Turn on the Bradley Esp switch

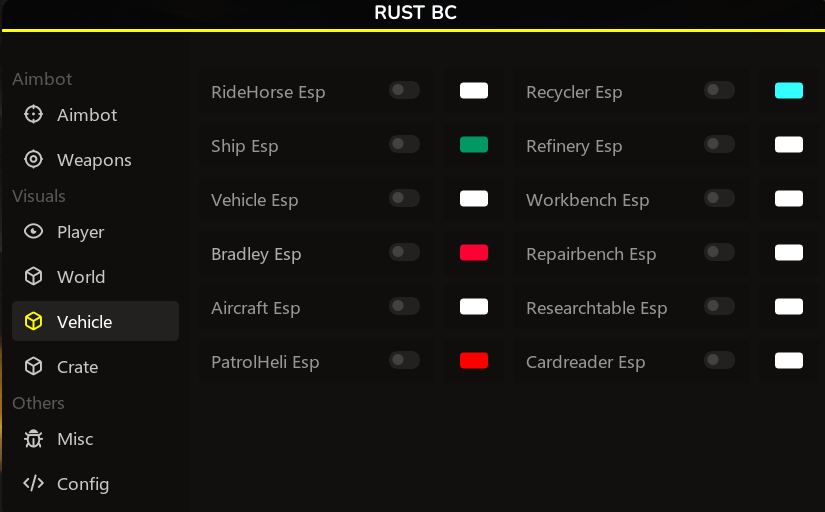[x=404, y=253]
